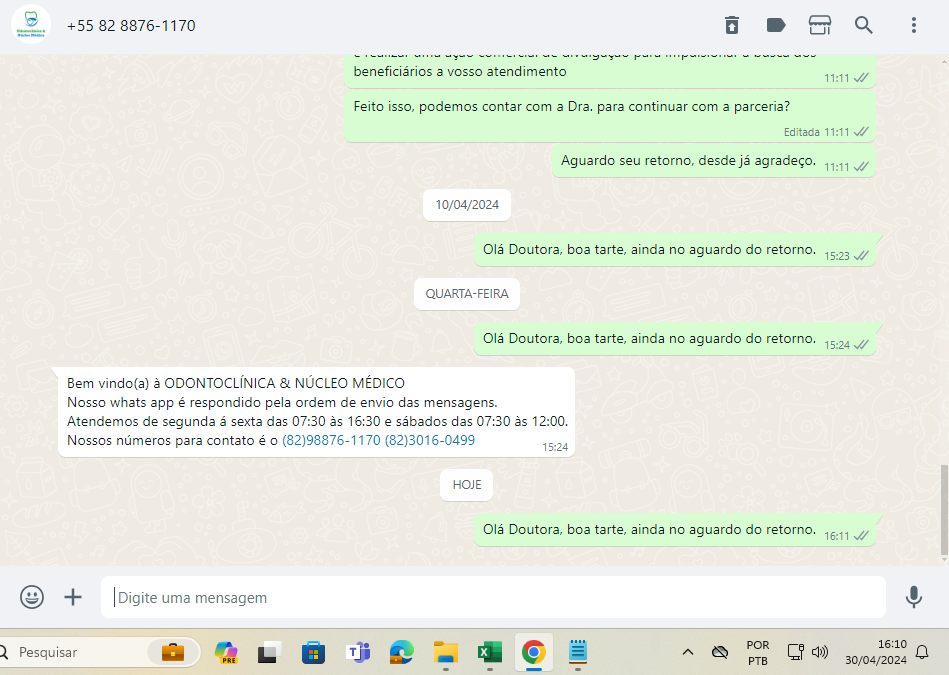Open the notifications bell icon

click(x=922, y=652)
